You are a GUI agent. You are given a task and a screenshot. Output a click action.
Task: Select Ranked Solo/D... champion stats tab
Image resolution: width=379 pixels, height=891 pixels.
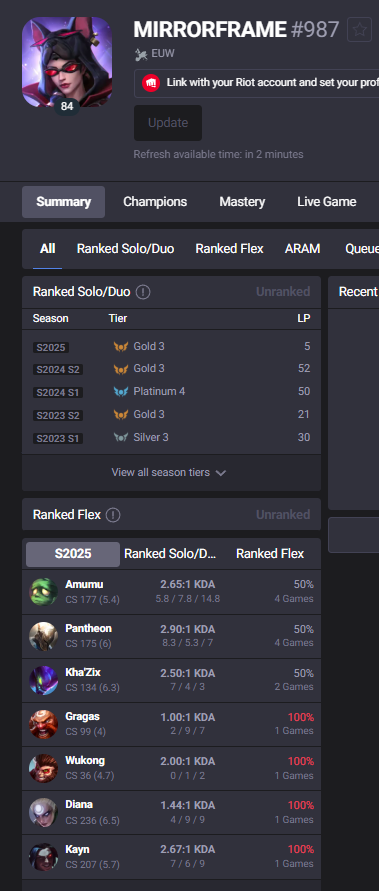coord(170,554)
